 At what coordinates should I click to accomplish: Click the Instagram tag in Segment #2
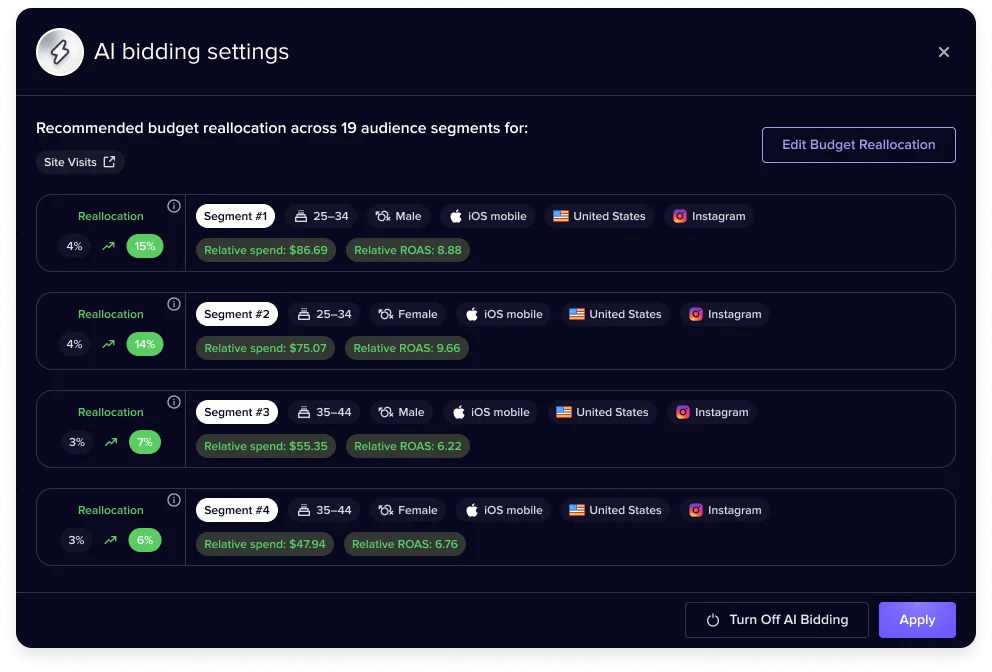click(725, 314)
